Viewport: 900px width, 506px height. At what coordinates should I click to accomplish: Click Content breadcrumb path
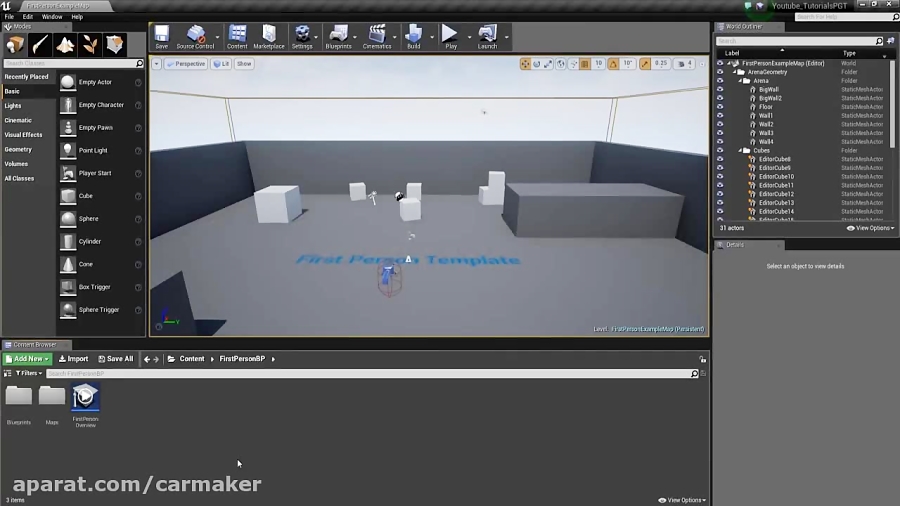192,359
